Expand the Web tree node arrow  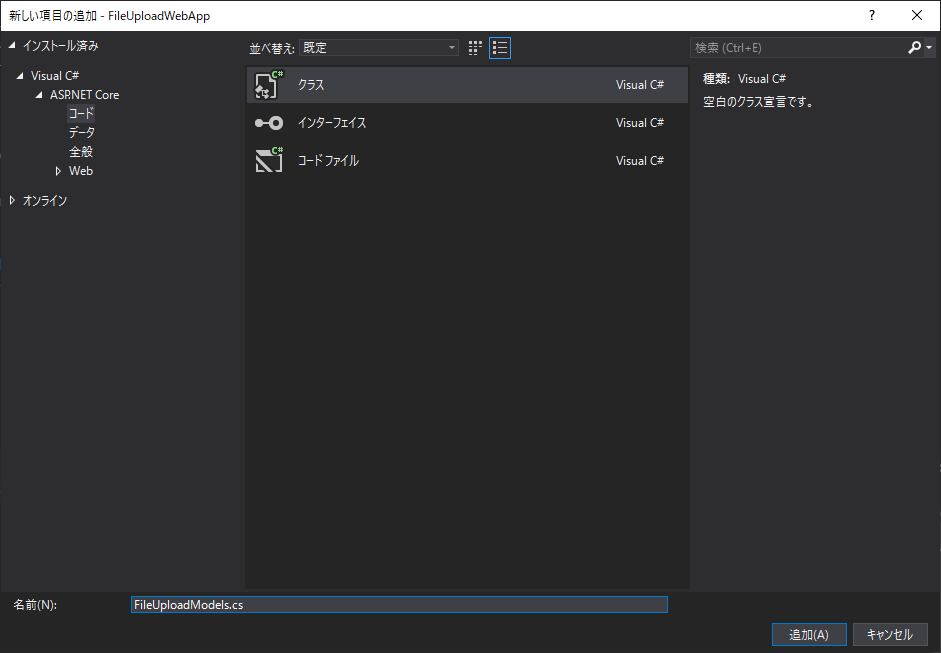coord(58,171)
